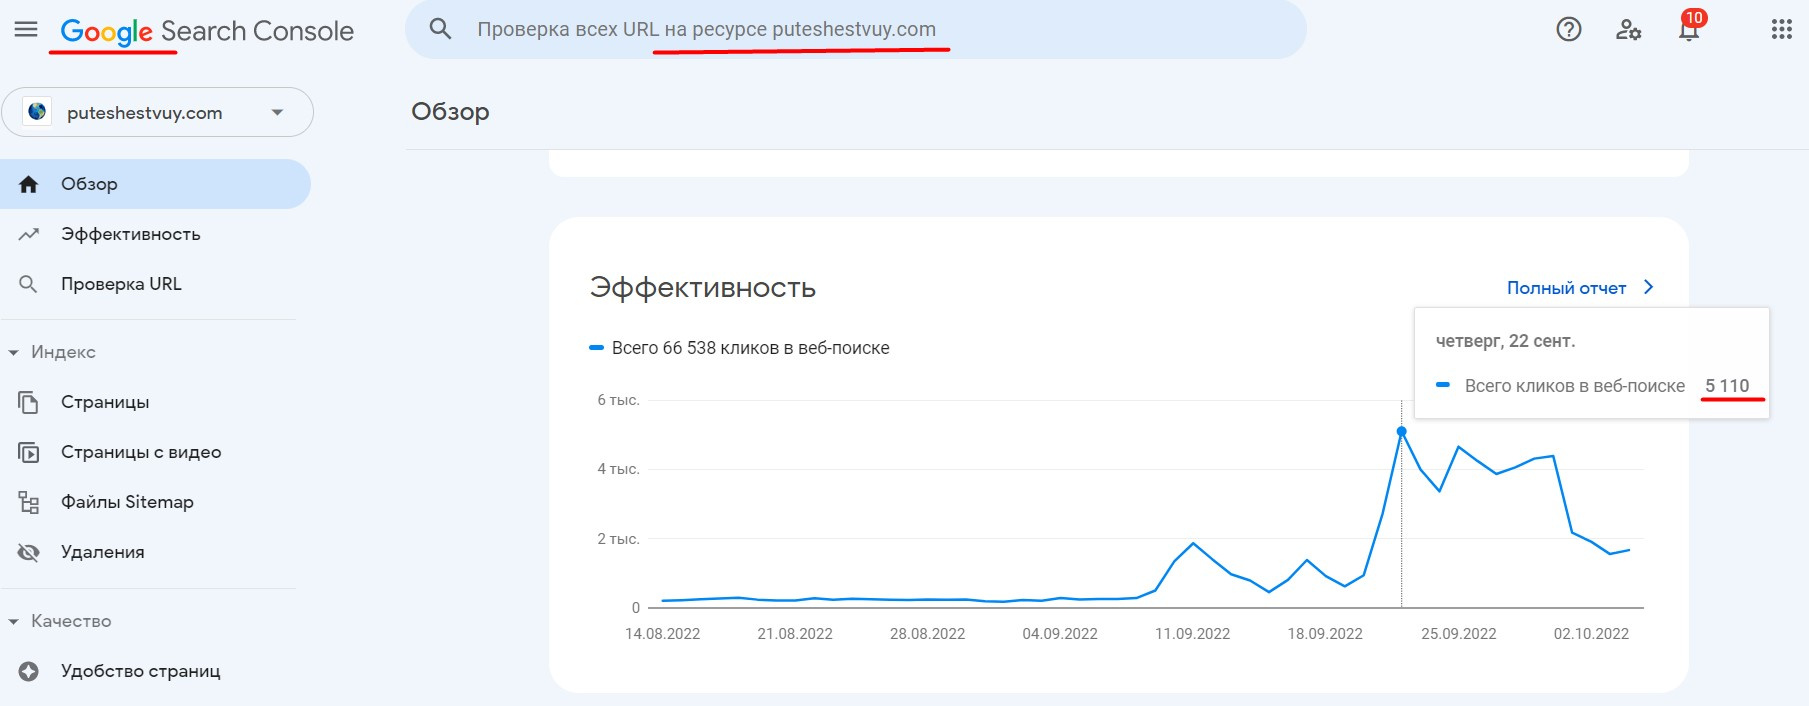Click the chart data point for 22 сент.
The width and height of the screenshot is (1809, 706).
pos(1401,432)
